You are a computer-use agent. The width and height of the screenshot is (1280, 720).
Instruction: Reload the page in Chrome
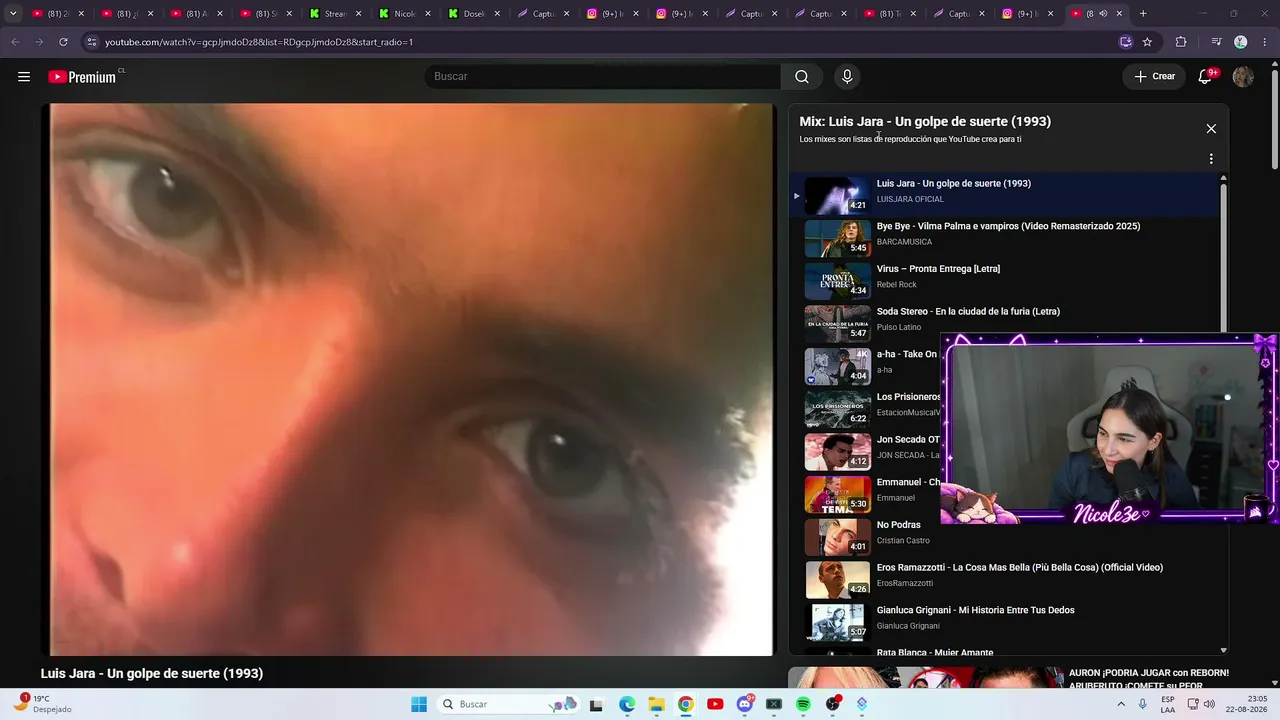click(63, 42)
